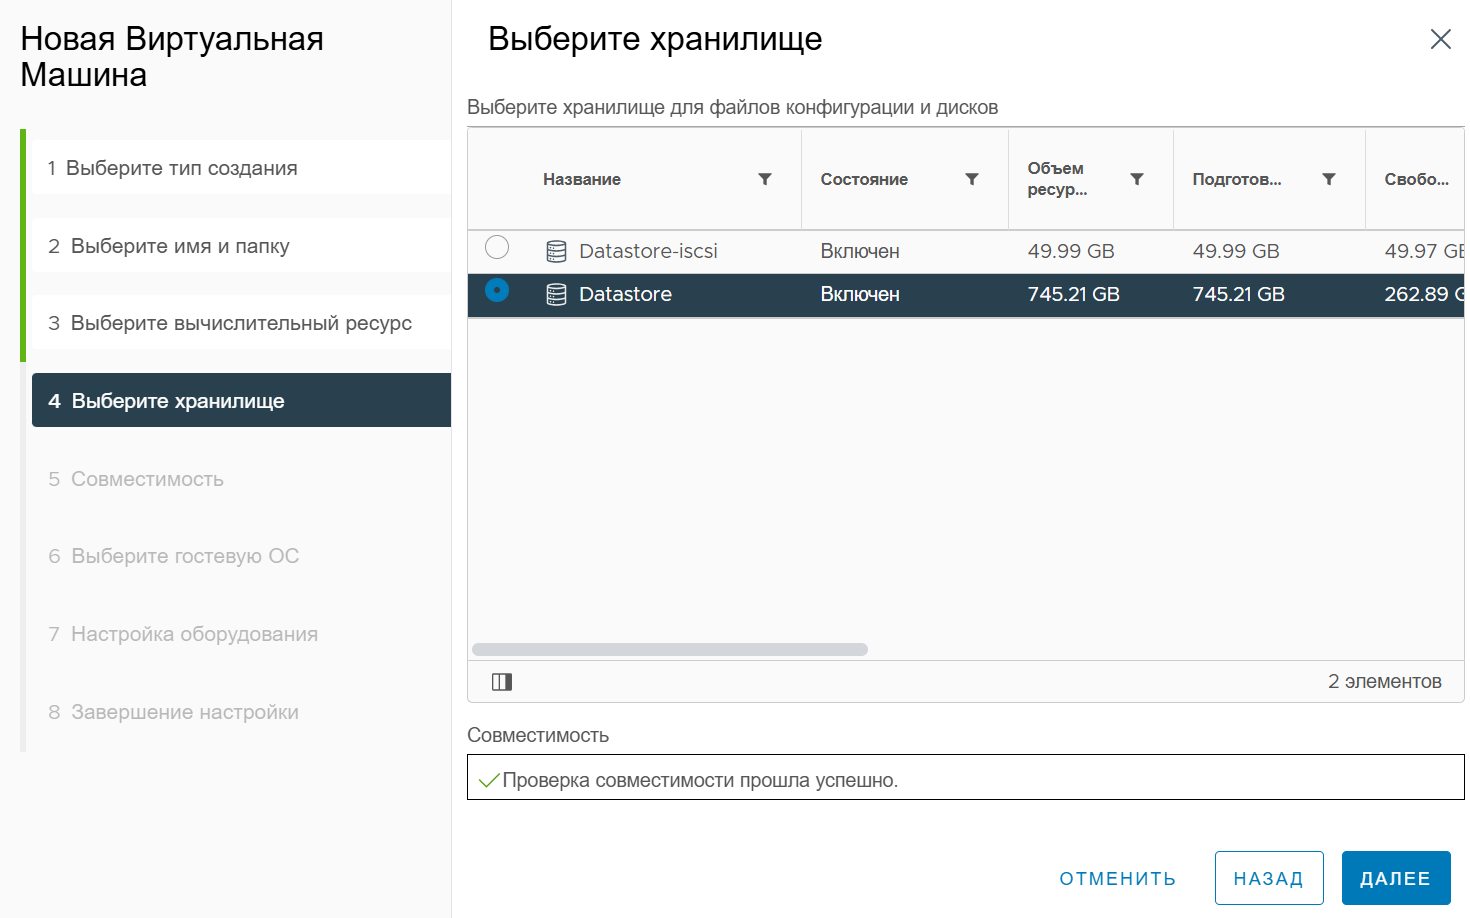This screenshot has height=918, width=1470.
Task: Click the 2 элементов count label
Action: pyautogui.click(x=1385, y=681)
